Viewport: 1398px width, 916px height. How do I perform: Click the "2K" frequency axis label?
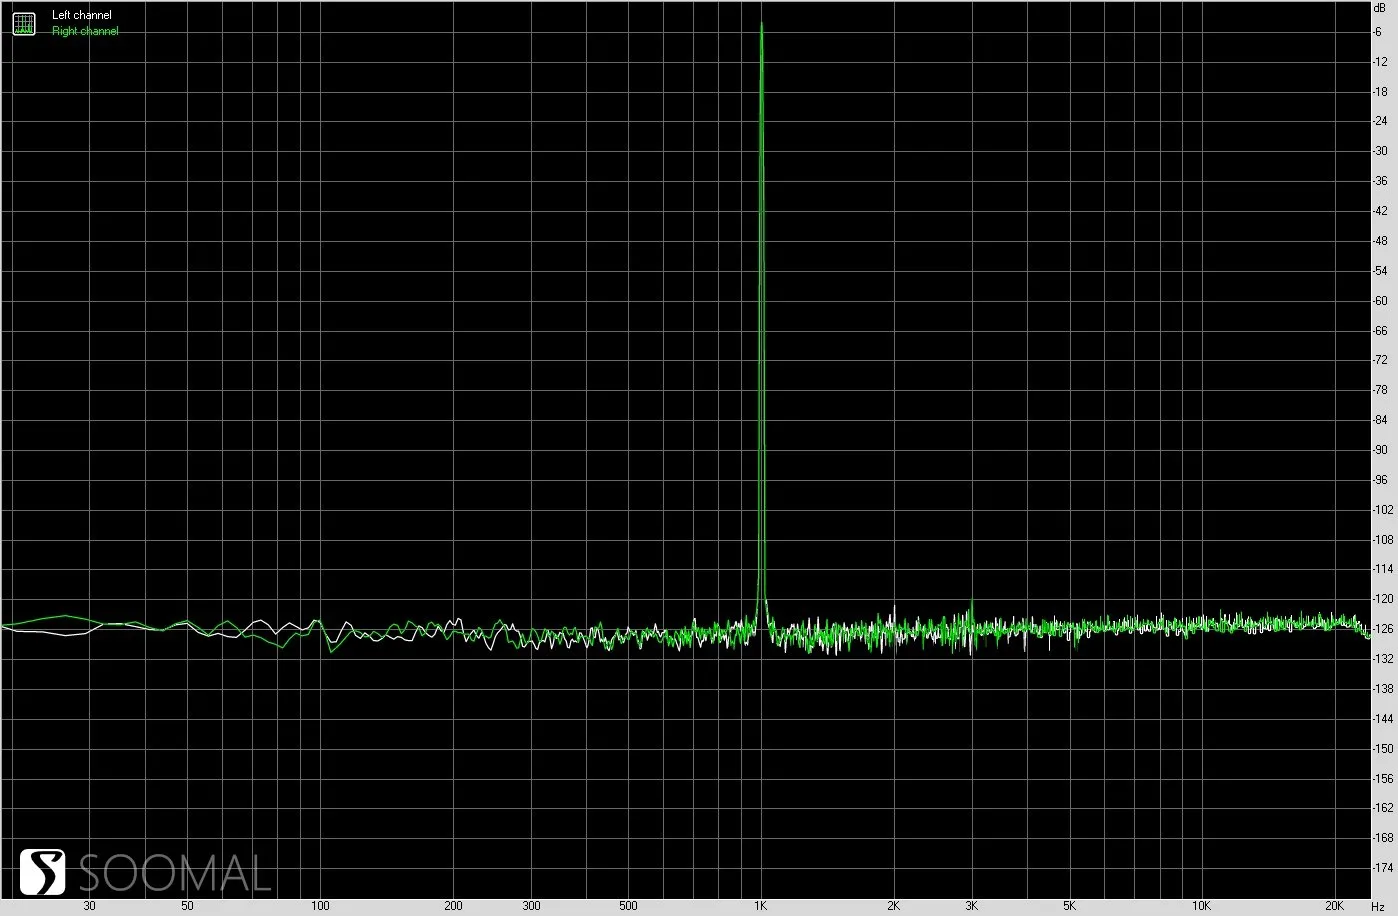pos(893,906)
